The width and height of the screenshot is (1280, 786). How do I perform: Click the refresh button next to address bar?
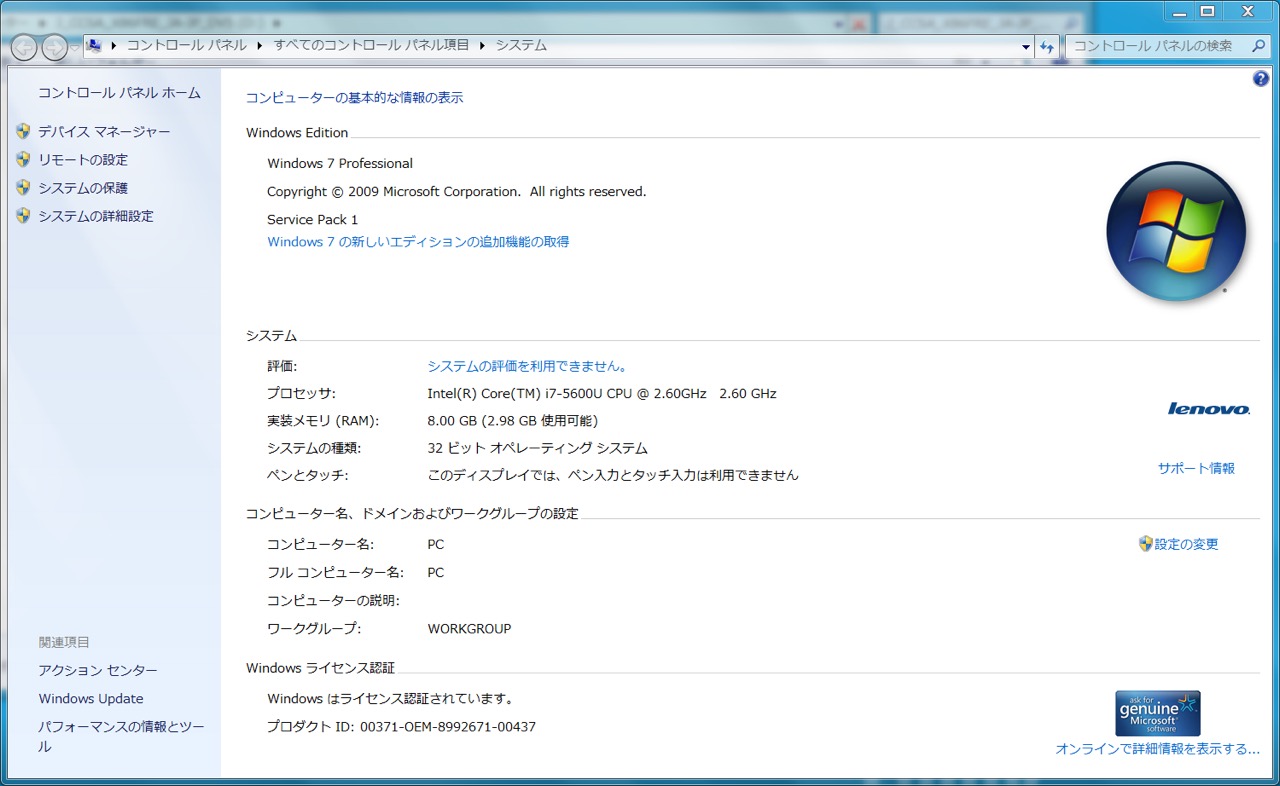click(x=1047, y=46)
